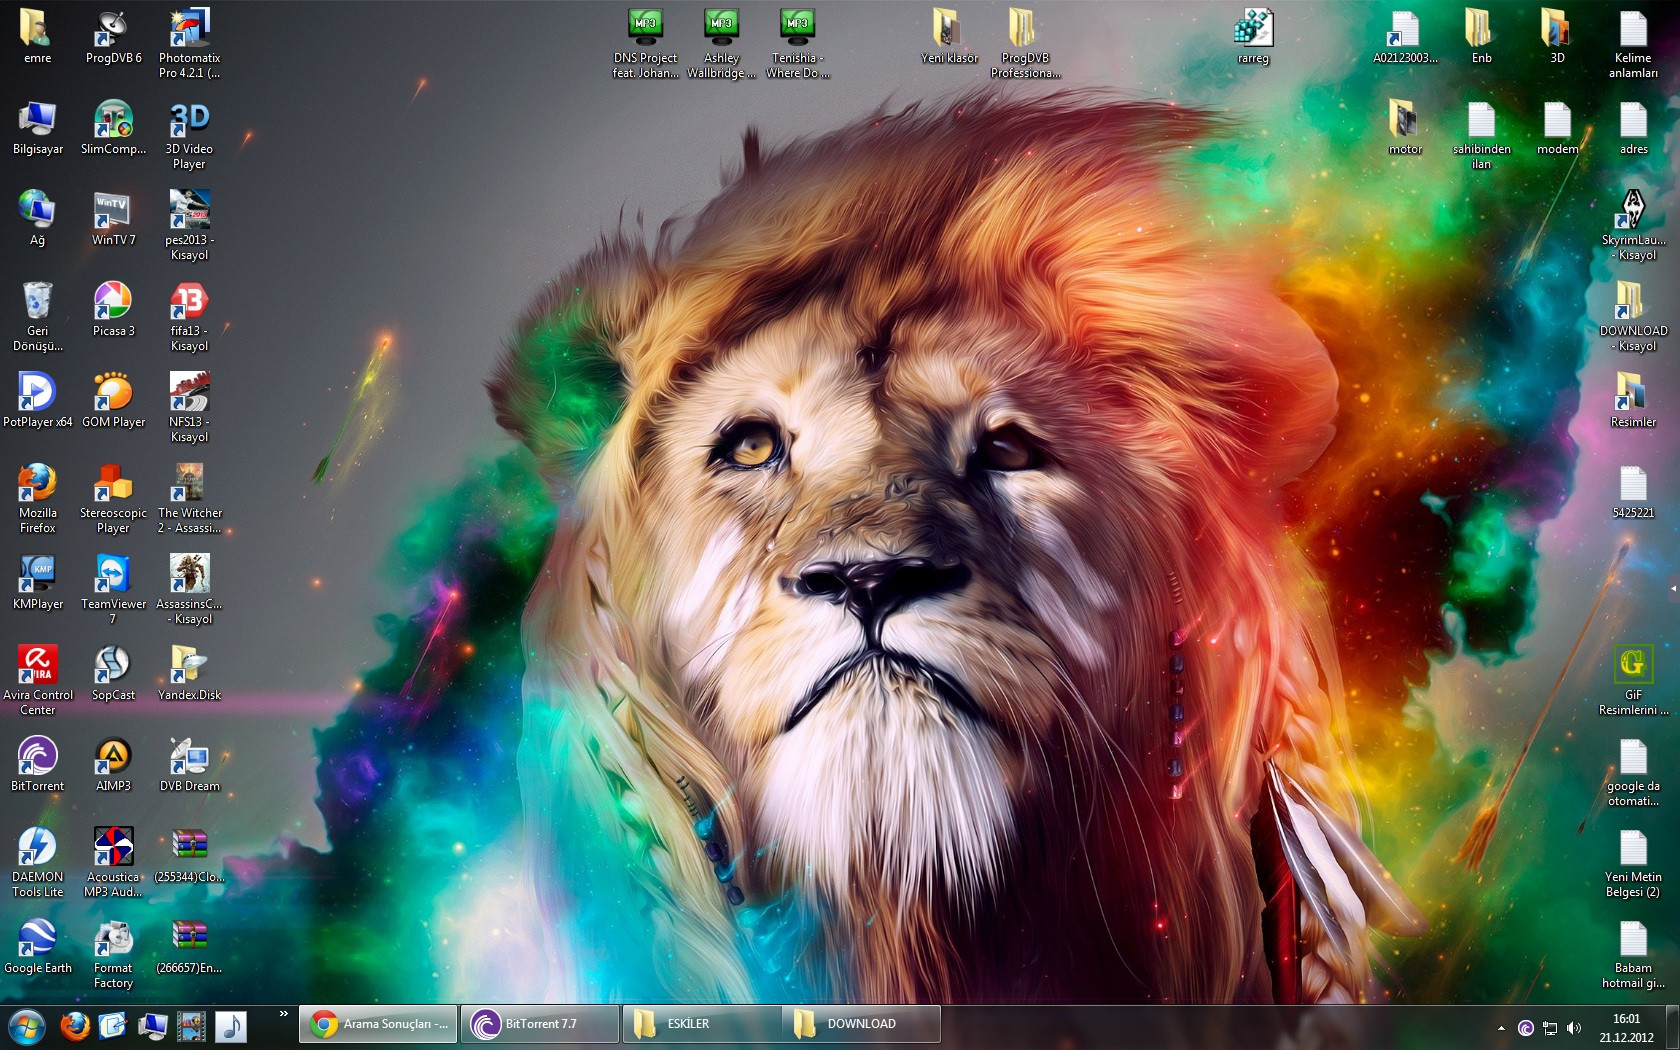The height and width of the screenshot is (1050, 1680).
Task: Select the AssassinsCreed Kısayol icon
Action: (x=189, y=590)
